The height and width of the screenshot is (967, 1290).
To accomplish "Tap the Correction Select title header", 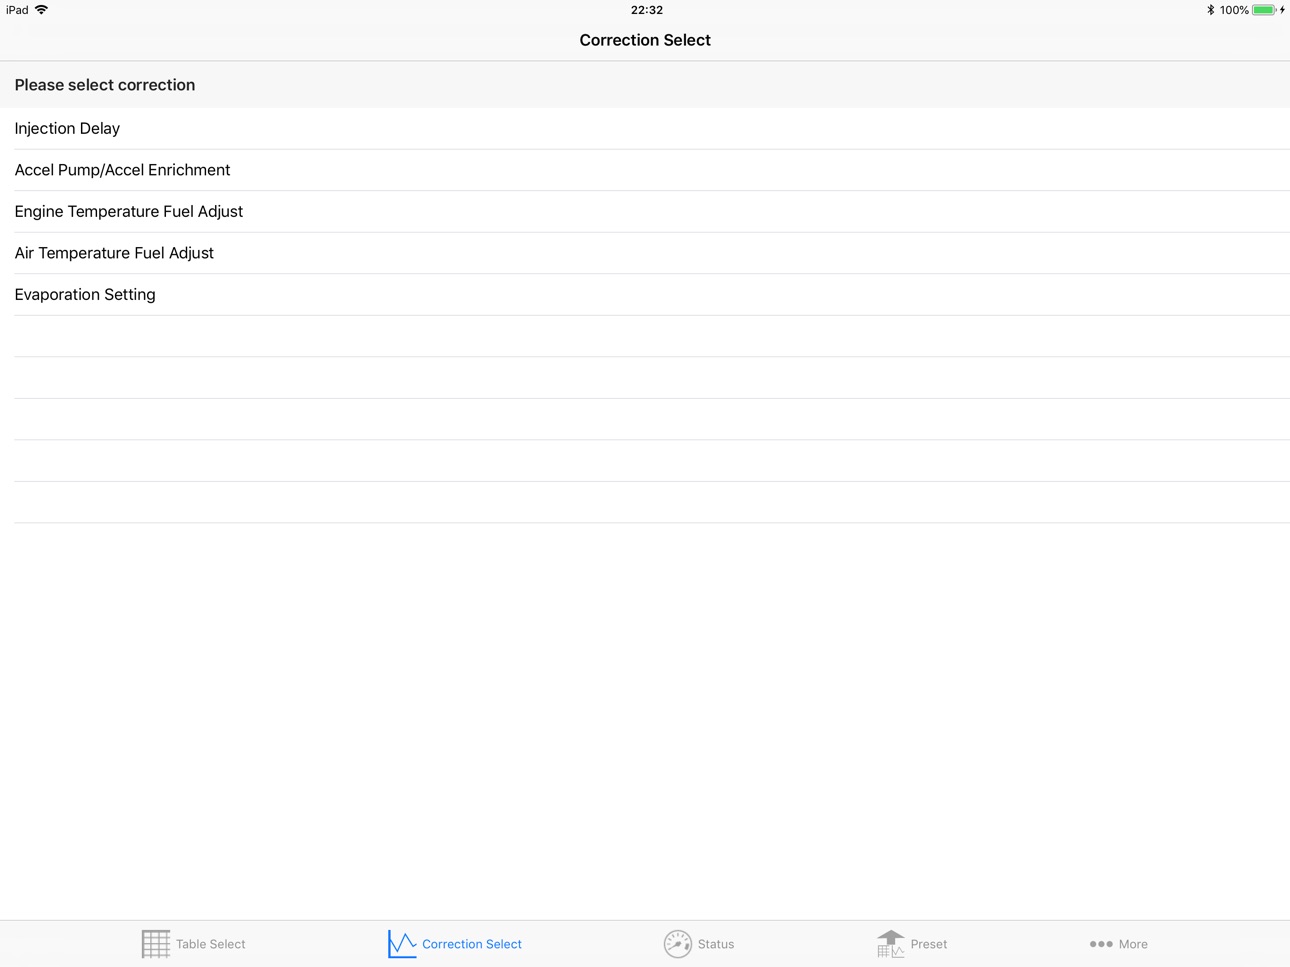I will click(645, 40).
